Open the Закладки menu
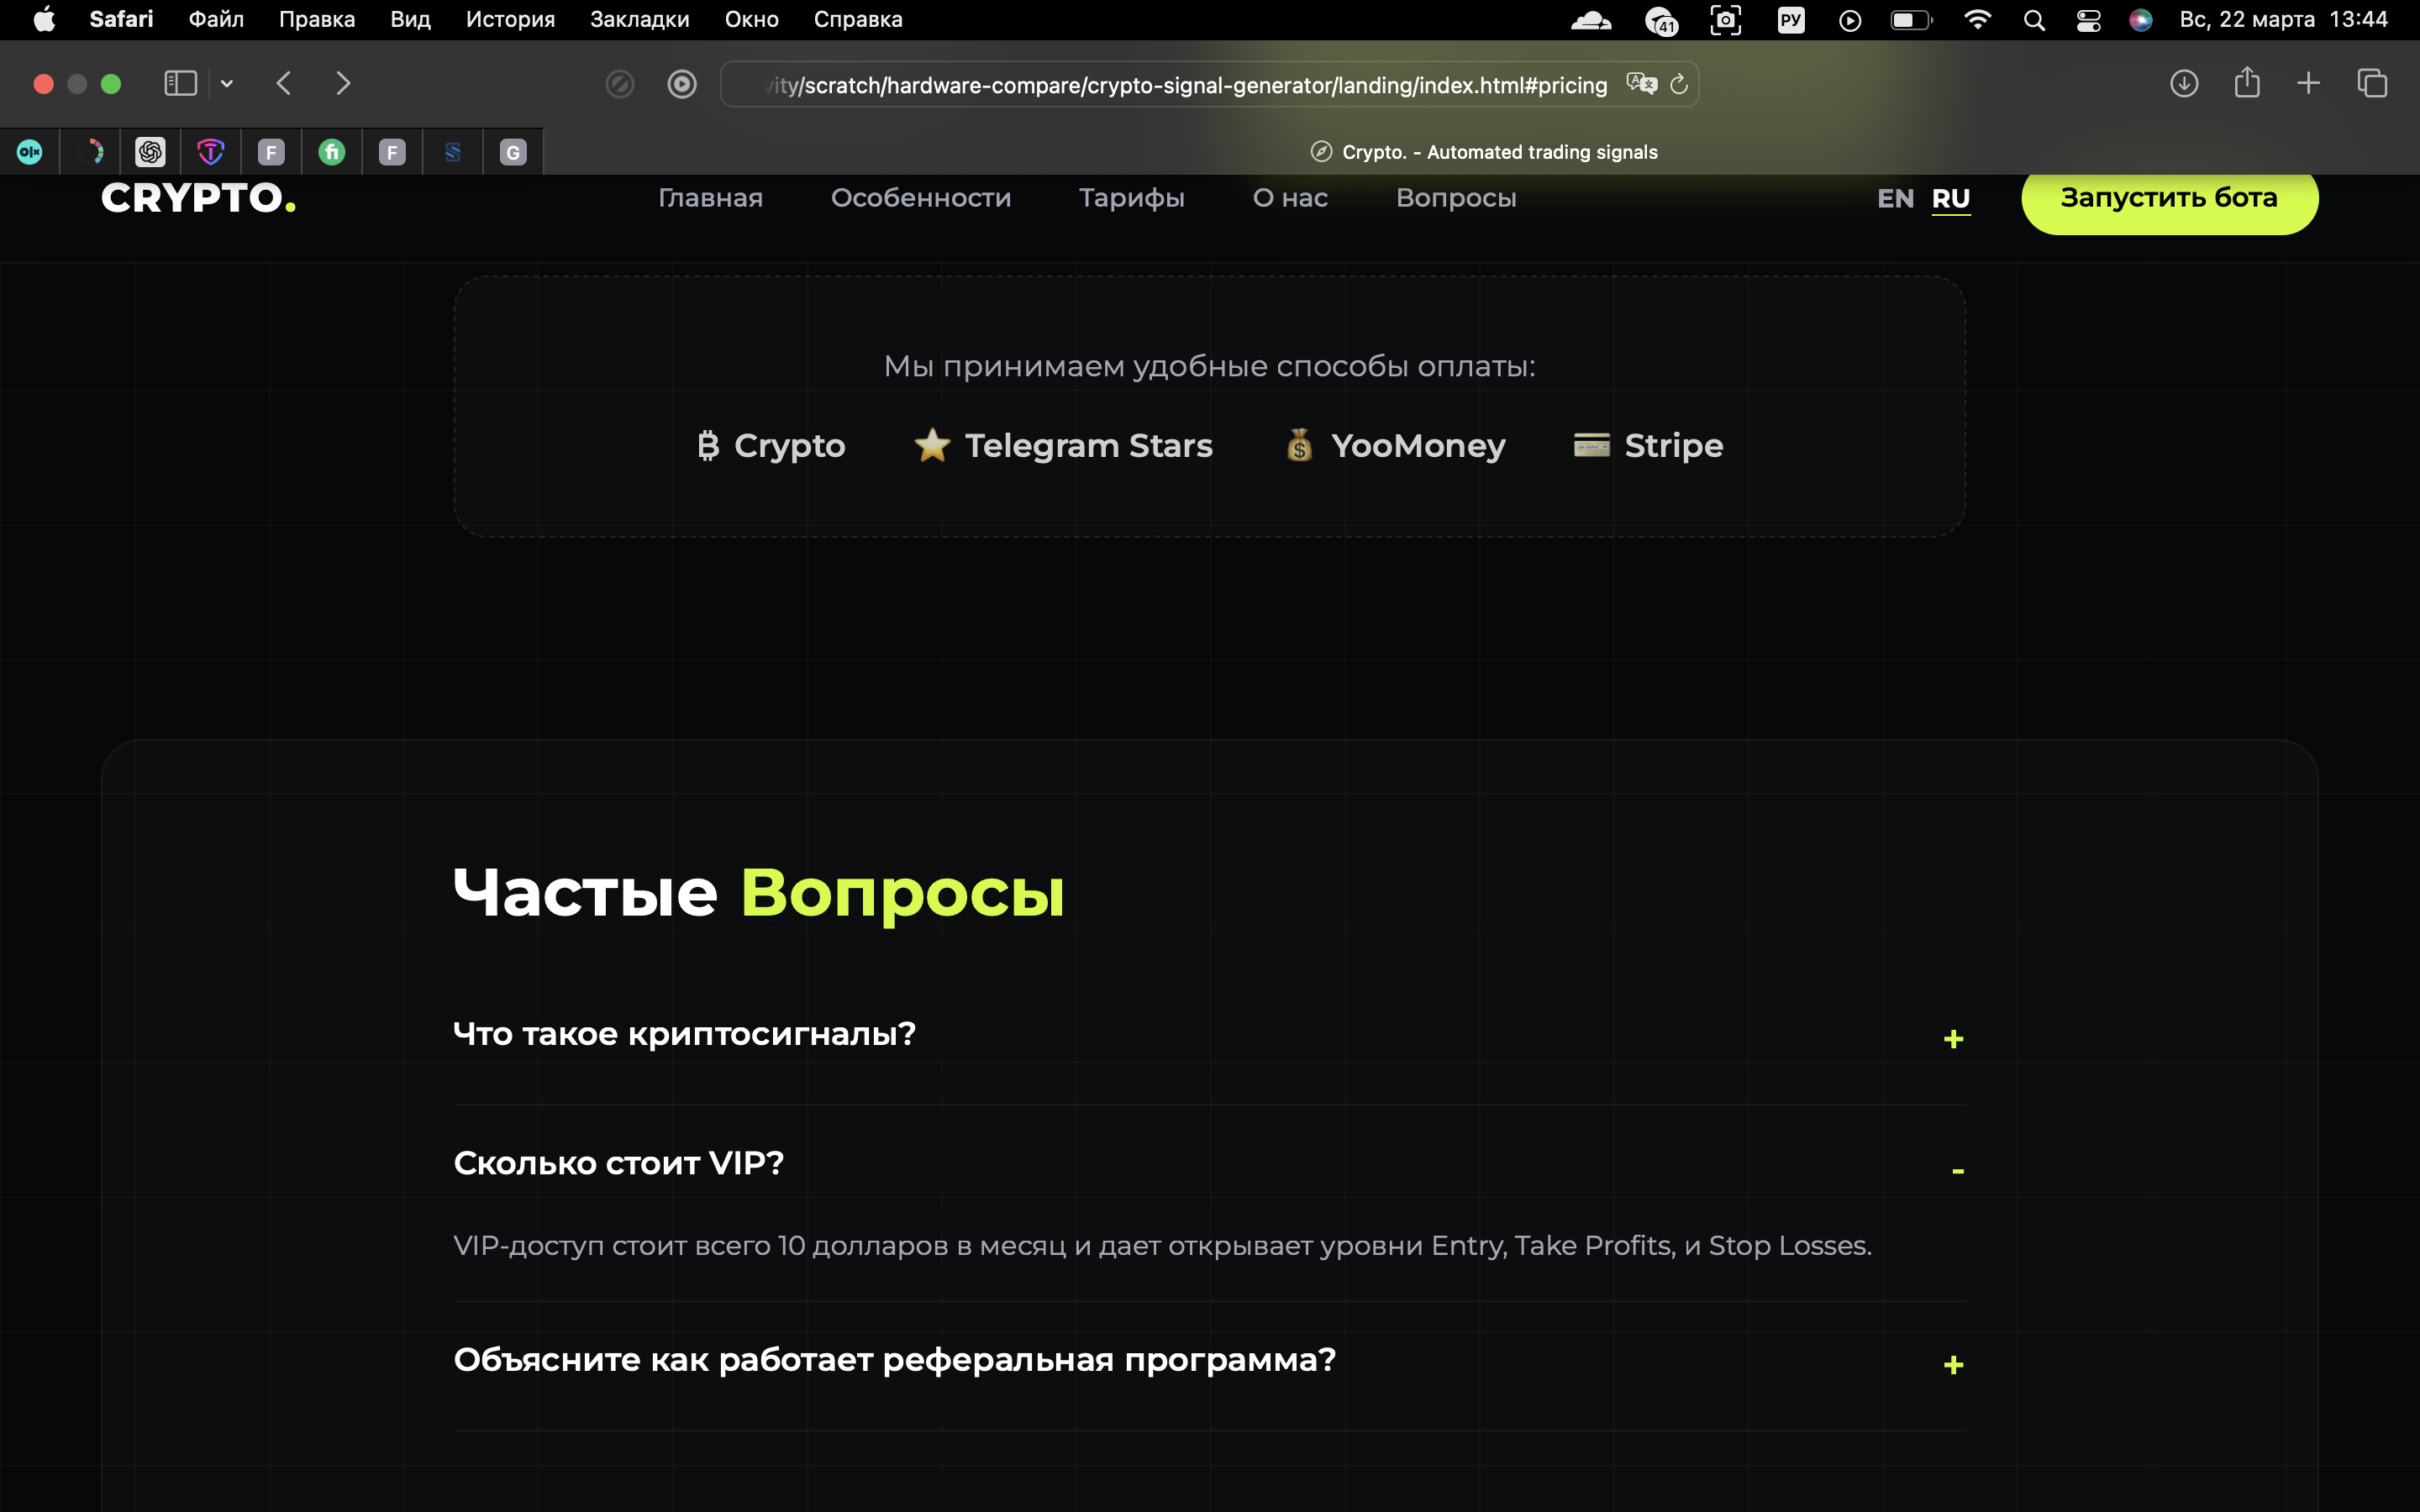This screenshot has width=2420, height=1512. [639, 20]
